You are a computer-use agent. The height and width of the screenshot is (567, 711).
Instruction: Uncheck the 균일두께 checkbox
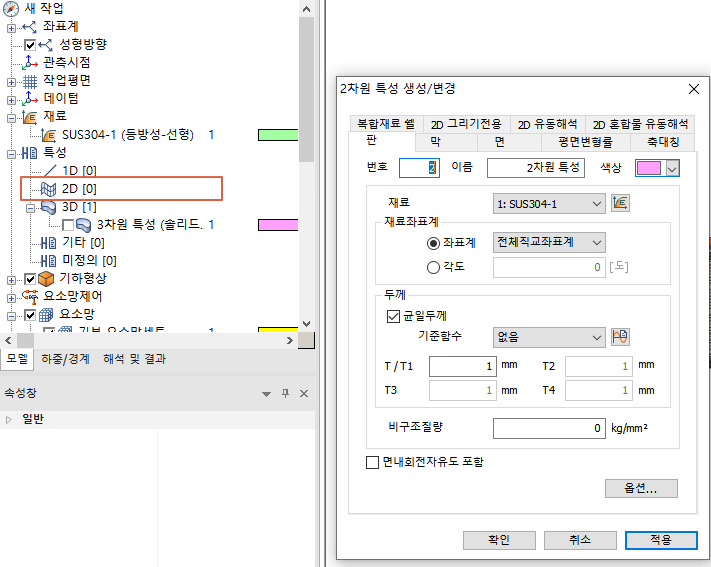(393, 316)
